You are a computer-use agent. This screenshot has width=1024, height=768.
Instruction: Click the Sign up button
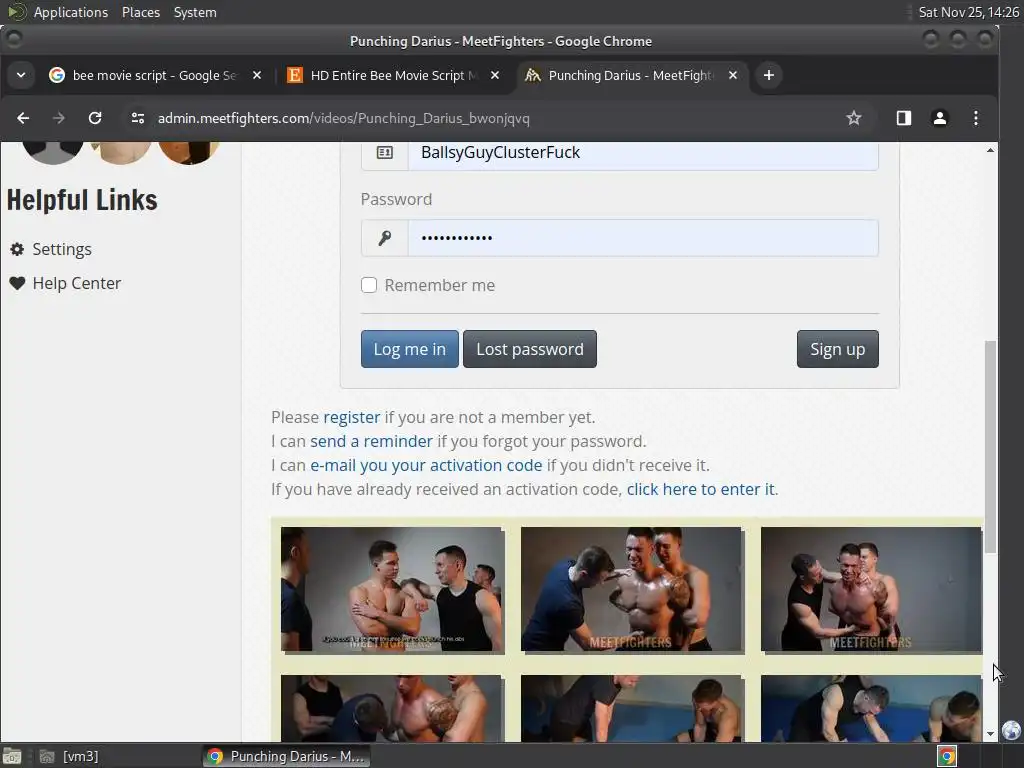(837, 349)
